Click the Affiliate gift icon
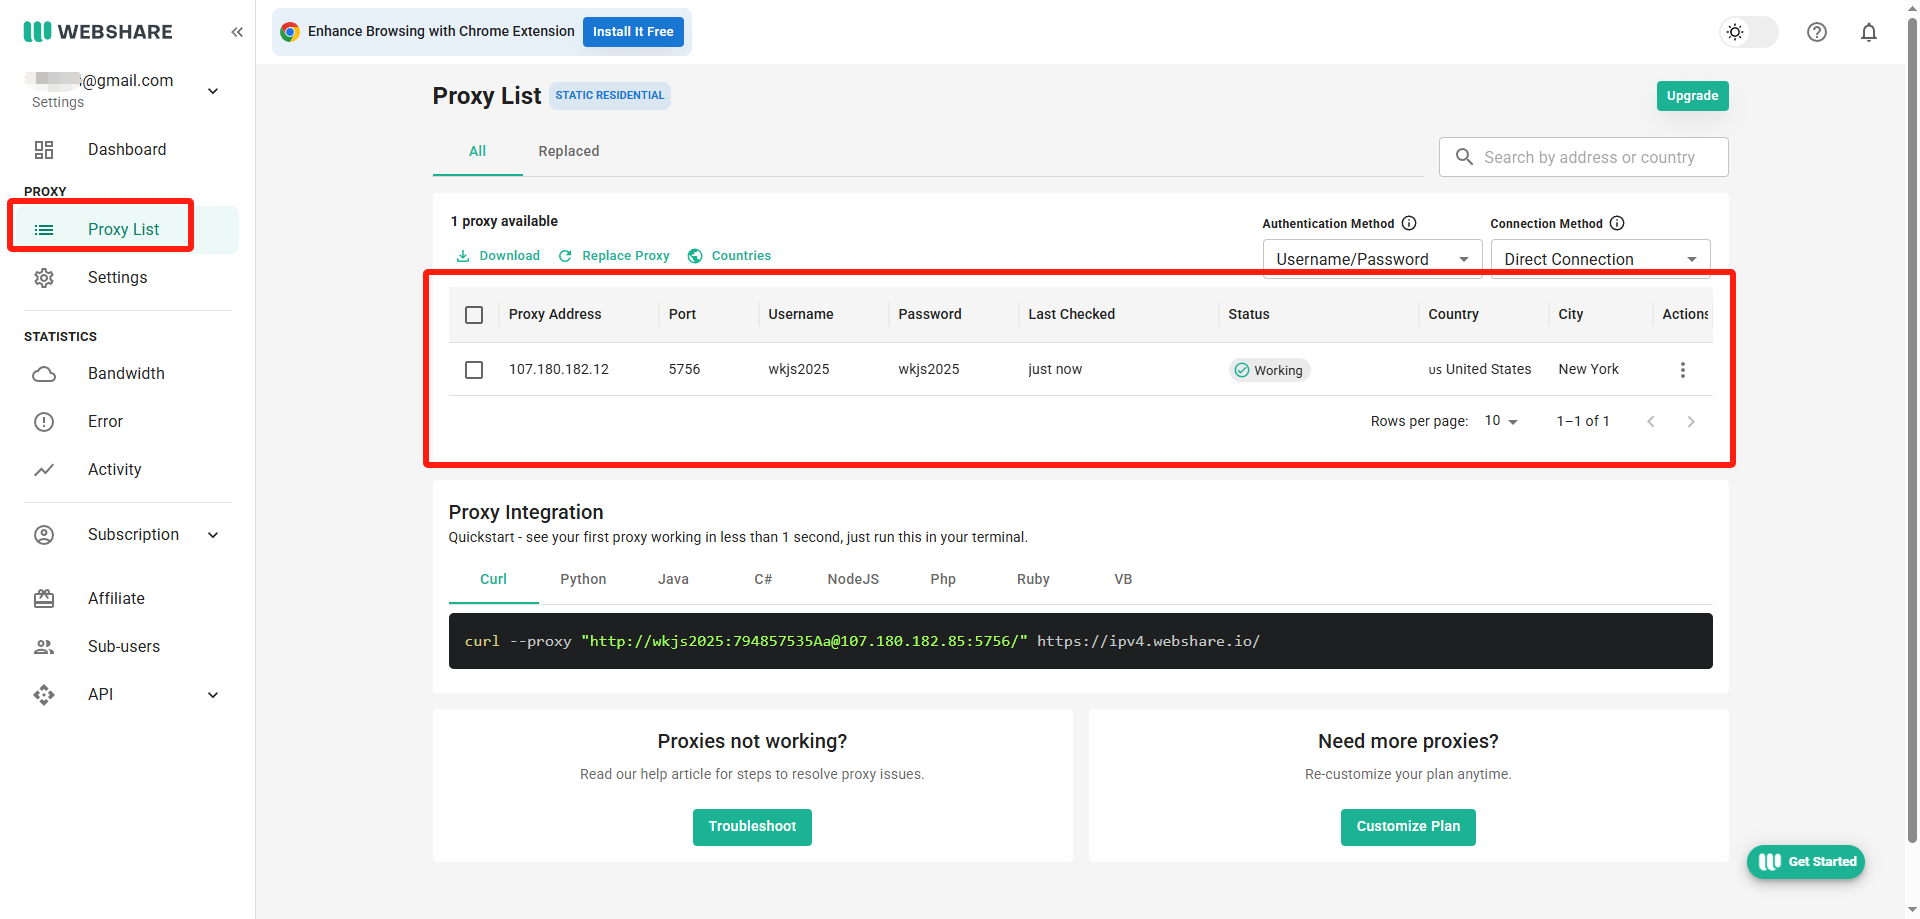 coord(44,599)
